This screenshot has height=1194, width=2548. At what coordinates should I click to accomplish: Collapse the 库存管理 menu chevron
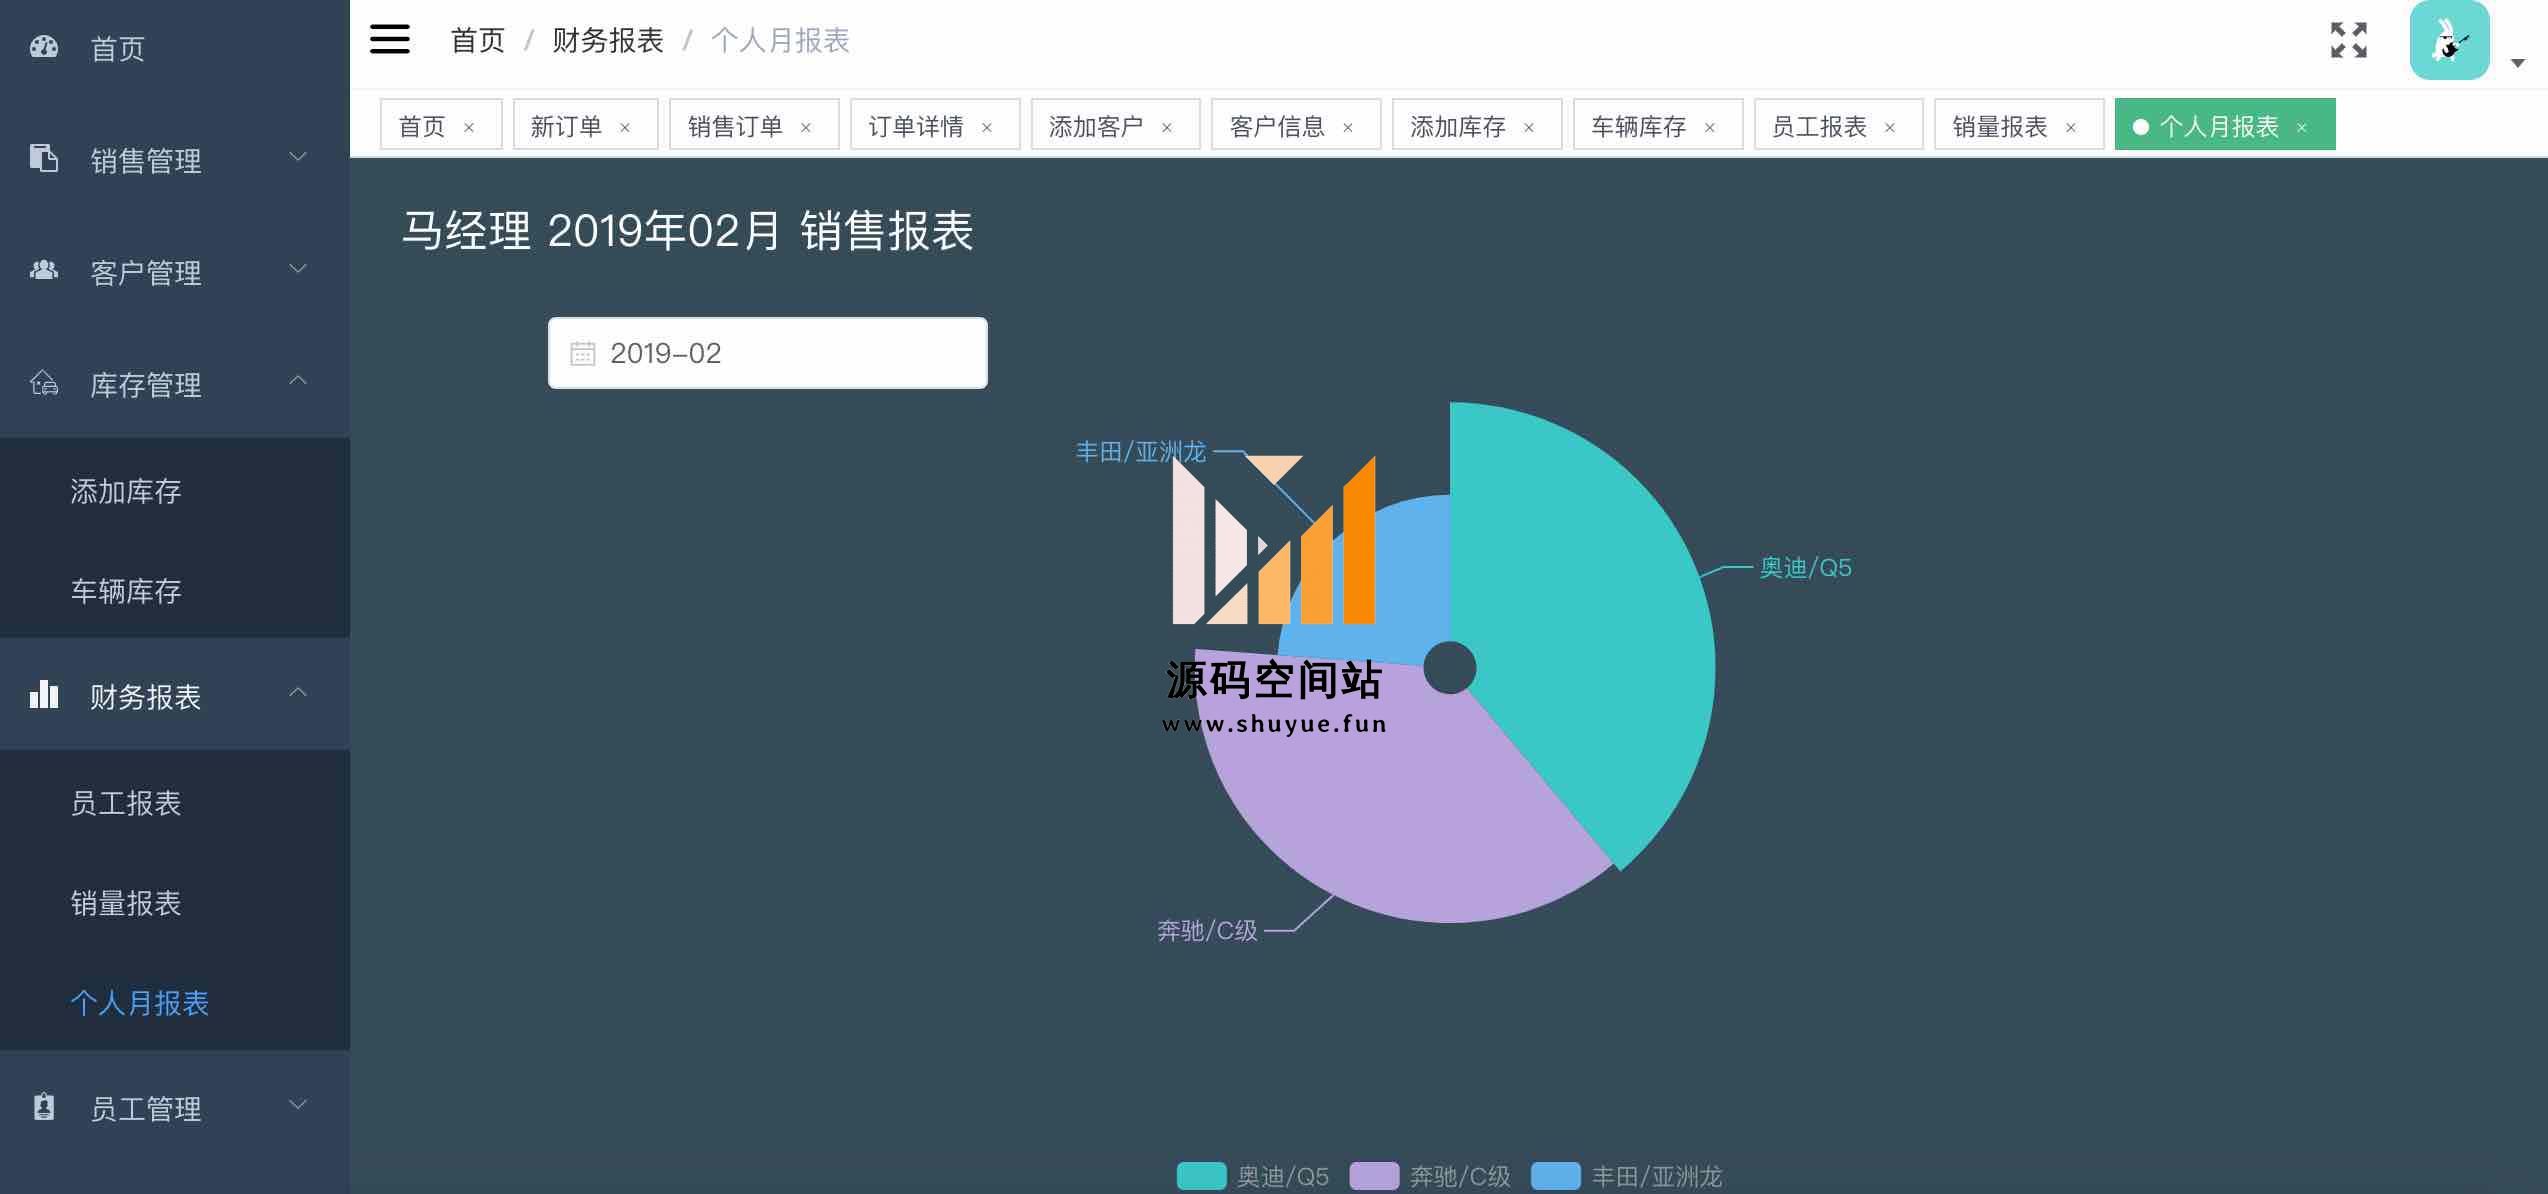298,380
